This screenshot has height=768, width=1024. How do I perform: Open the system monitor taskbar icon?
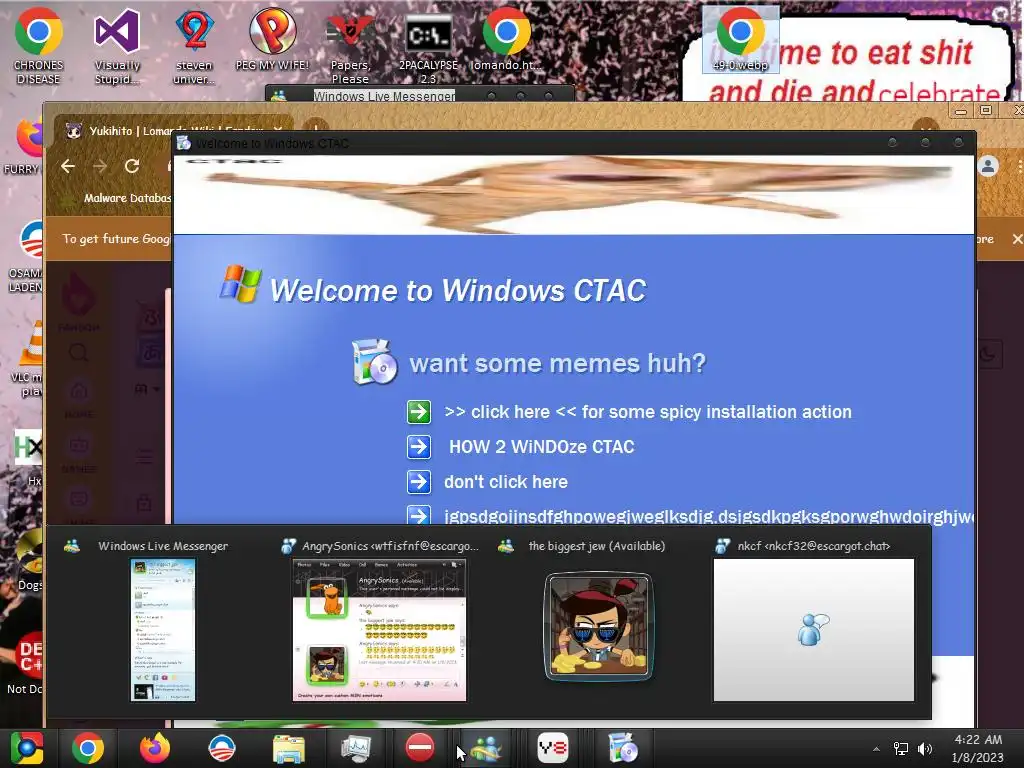[355, 748]
